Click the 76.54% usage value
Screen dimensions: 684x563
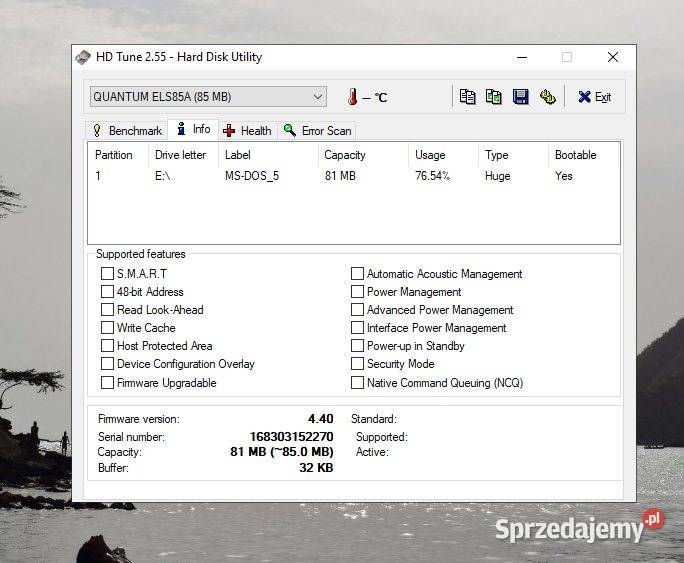pos(432,176)
